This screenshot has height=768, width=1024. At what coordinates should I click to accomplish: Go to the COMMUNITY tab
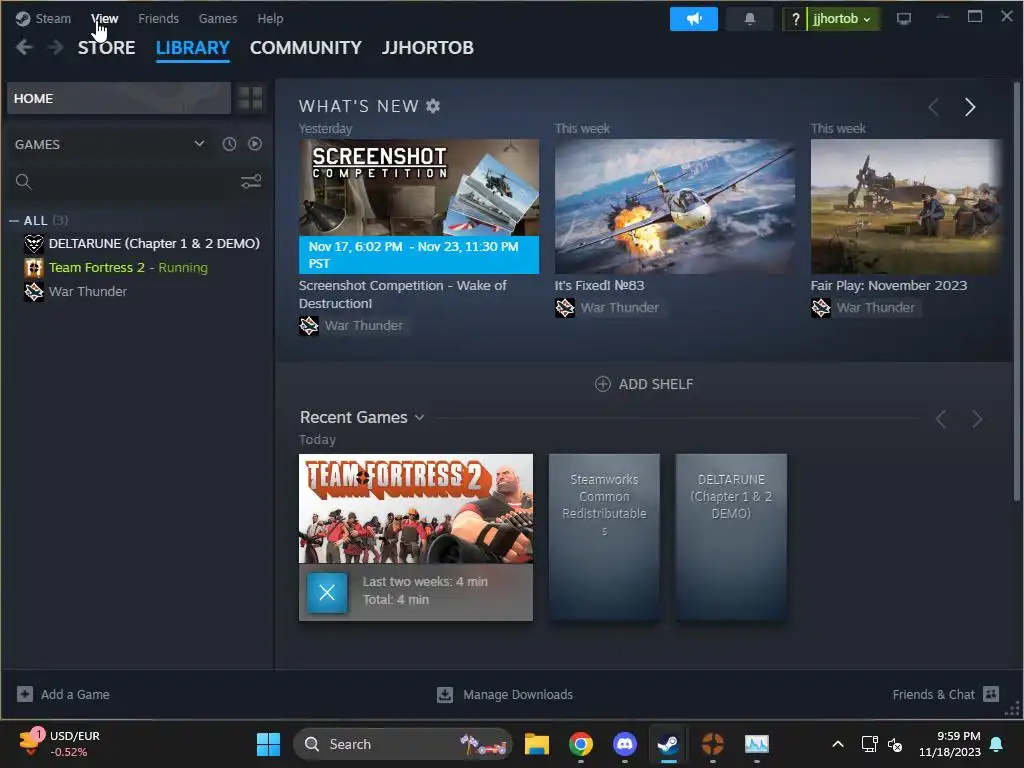pyautogui.click(x=306, y=48)
